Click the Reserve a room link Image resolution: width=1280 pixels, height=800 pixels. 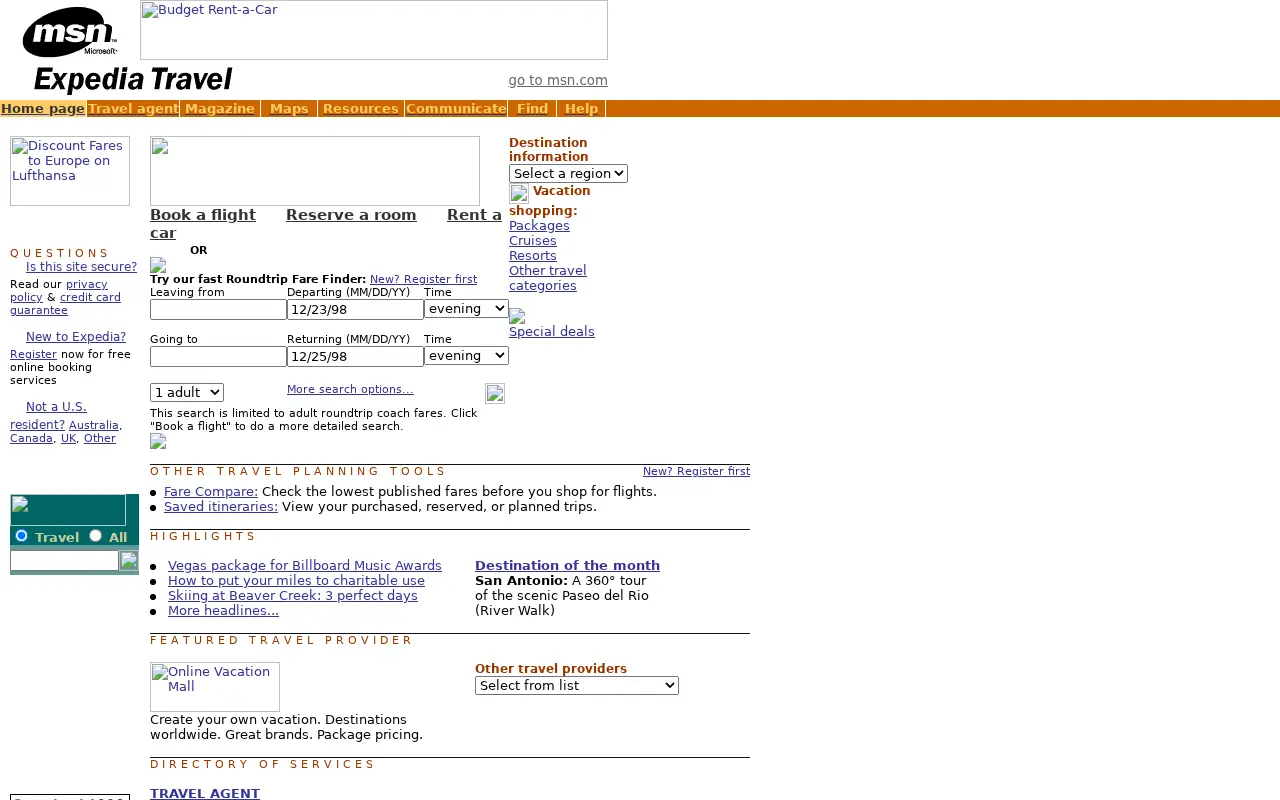click(x=351, y=215)
